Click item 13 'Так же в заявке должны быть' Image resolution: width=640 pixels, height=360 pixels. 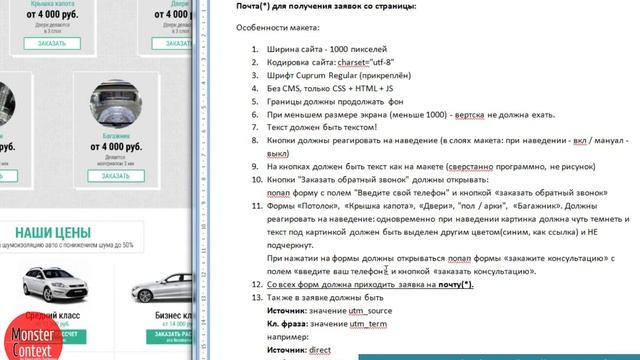click(325, 298)
